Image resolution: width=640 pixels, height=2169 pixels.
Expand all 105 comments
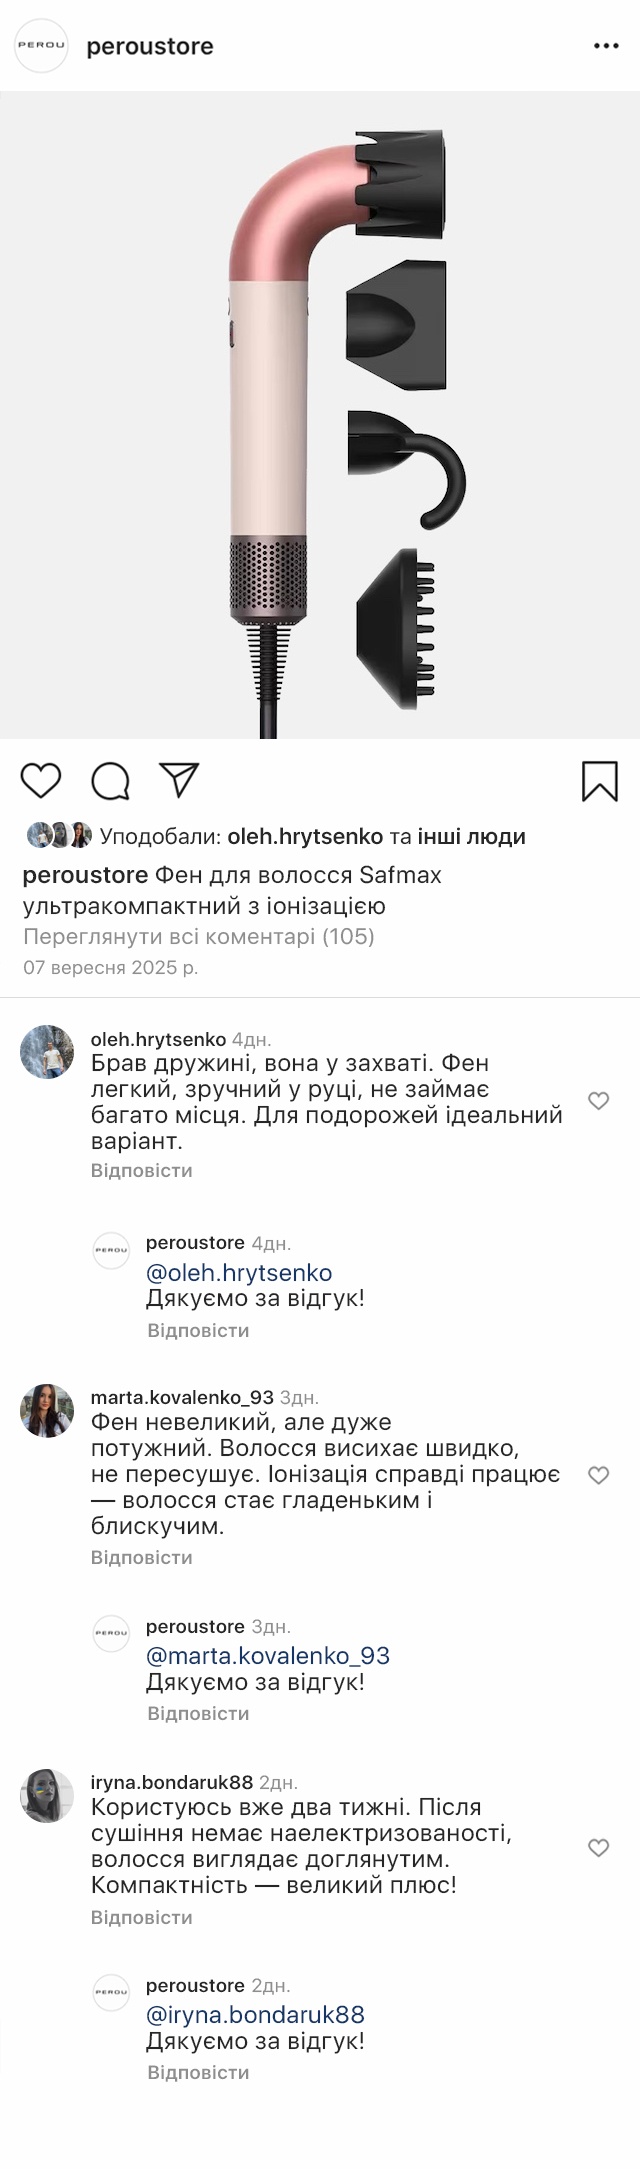tap(198, 937)
